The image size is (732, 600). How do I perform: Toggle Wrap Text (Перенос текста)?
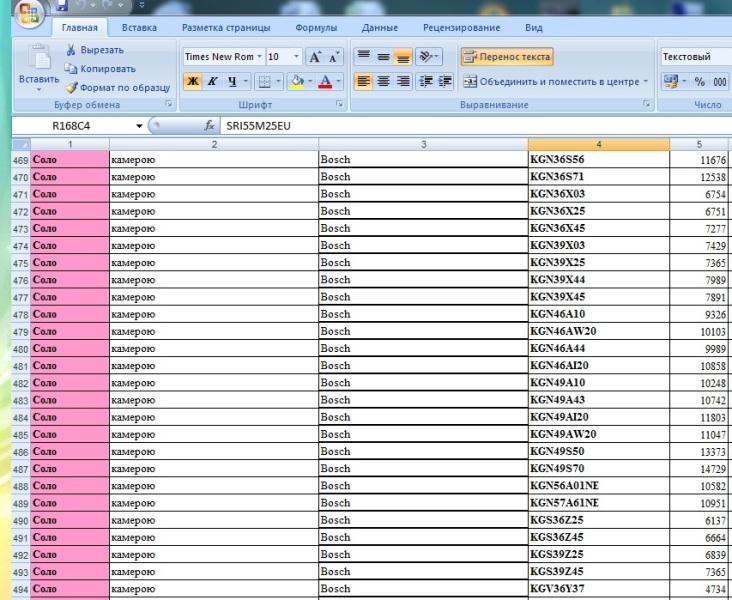point(507,56)
